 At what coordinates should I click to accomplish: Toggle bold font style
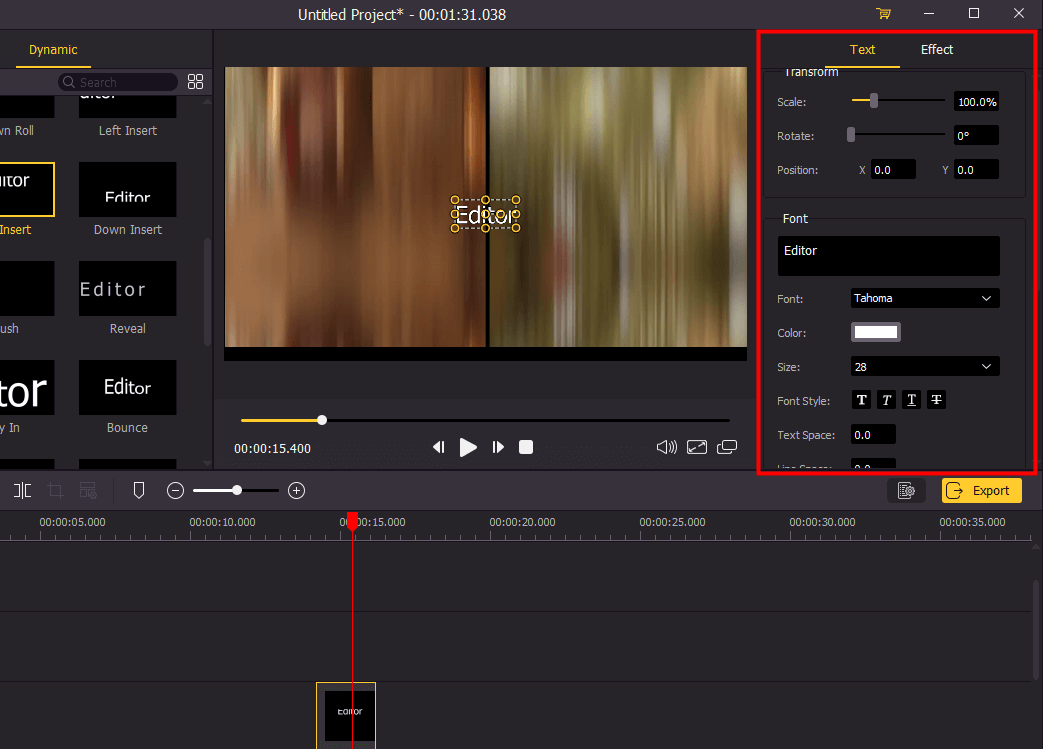(861, 400)
